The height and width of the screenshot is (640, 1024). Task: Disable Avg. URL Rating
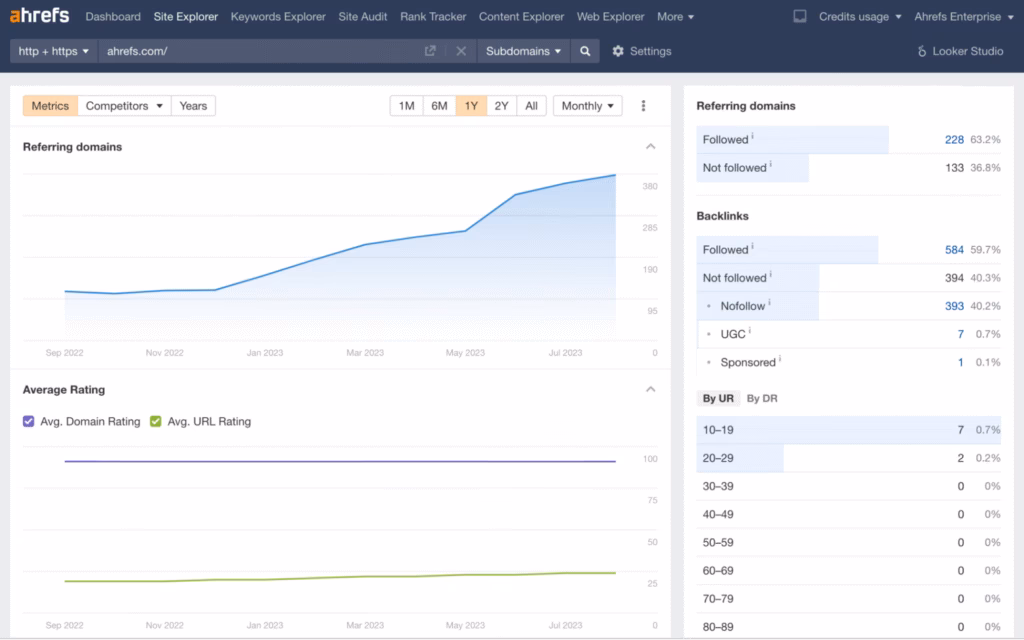tap(155, 422)
